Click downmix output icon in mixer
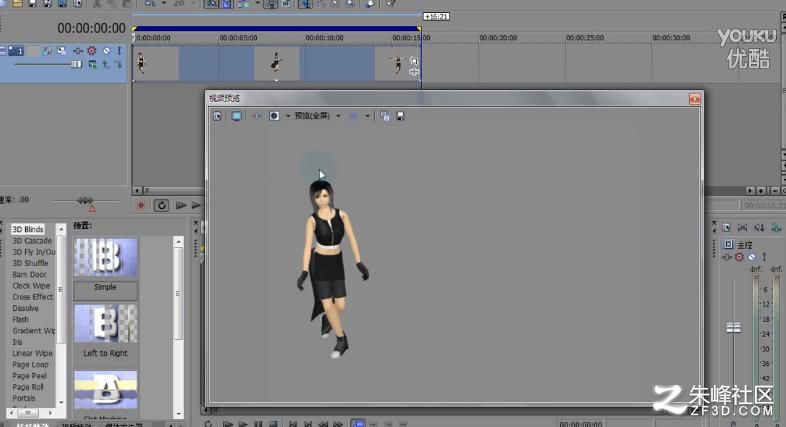 click(742, 228)
